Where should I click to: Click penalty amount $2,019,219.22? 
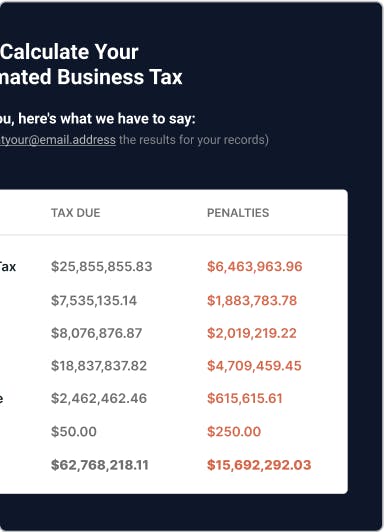click(x=252, y=333)
